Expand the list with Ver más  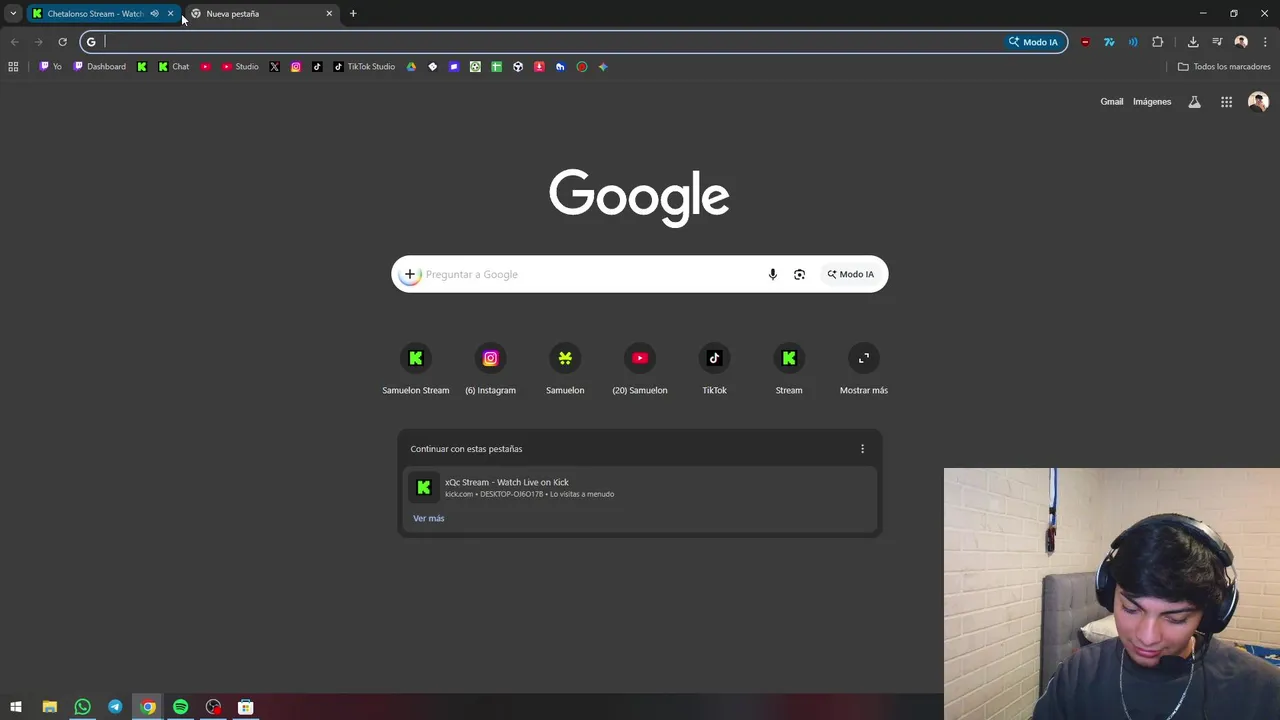pos(429,518)
